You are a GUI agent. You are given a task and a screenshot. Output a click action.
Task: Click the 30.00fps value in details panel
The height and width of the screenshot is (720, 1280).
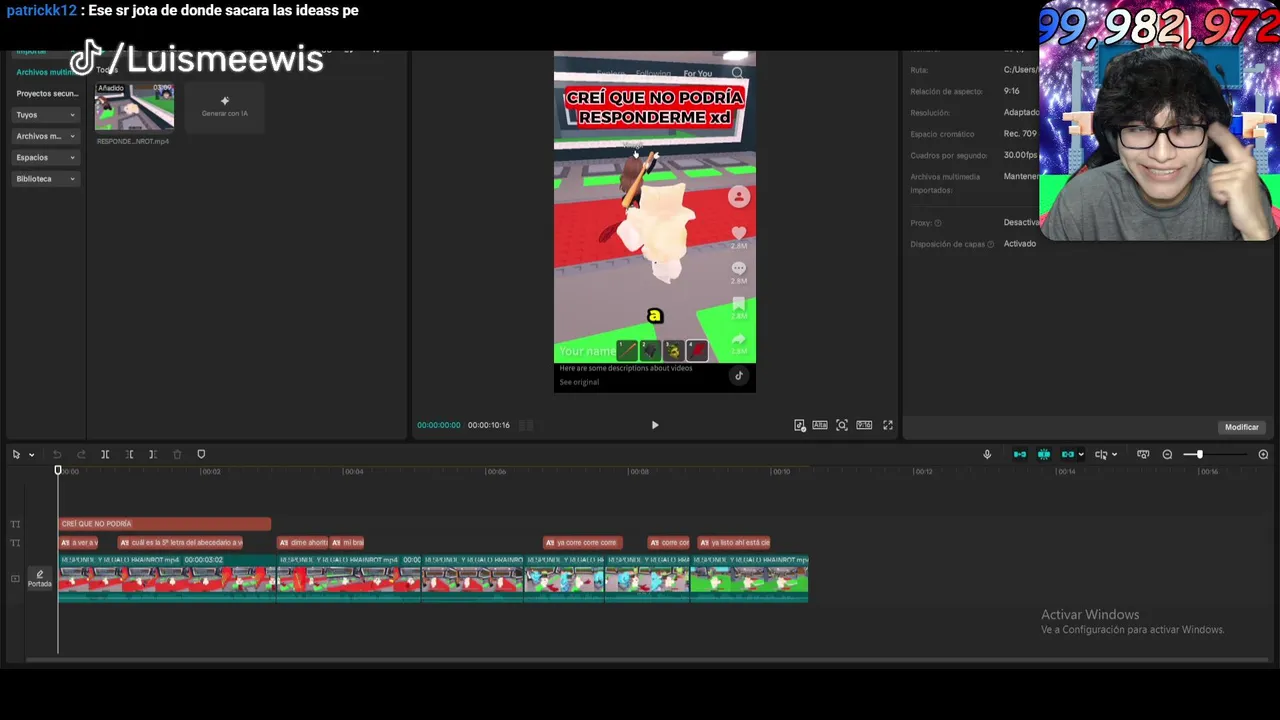pyautogui.click(x=1021, y=155)
